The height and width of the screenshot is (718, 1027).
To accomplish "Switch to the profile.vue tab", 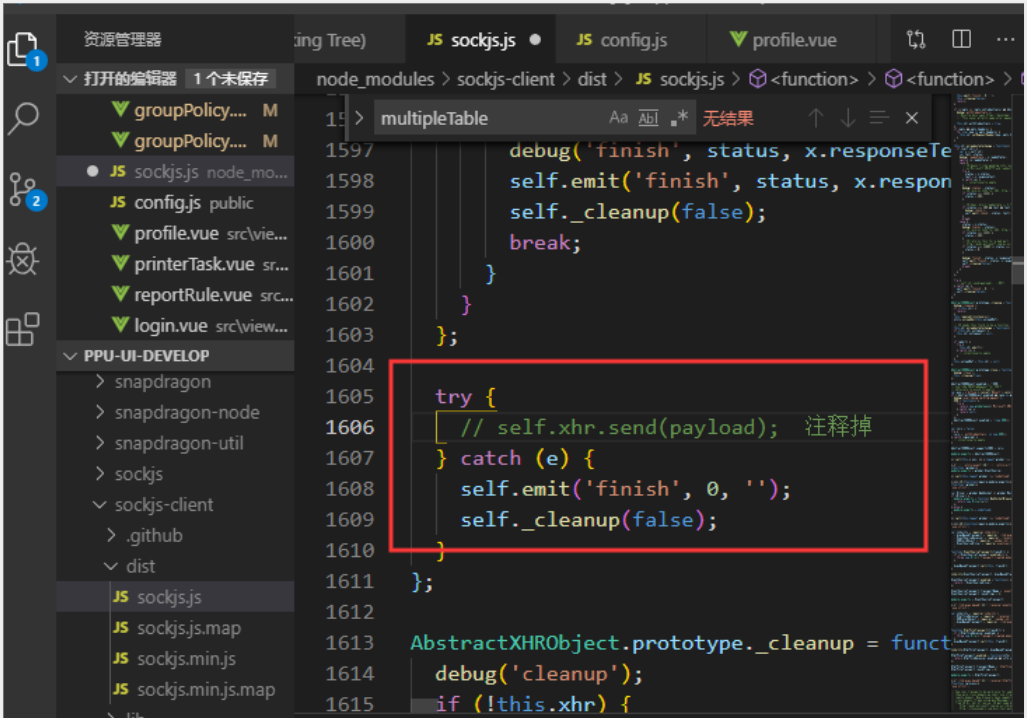I will 790,39.
